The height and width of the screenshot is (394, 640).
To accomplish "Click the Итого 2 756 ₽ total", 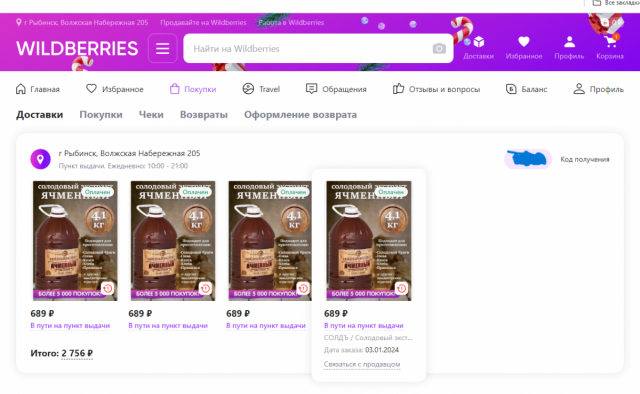I will click(x=62, y=353).
